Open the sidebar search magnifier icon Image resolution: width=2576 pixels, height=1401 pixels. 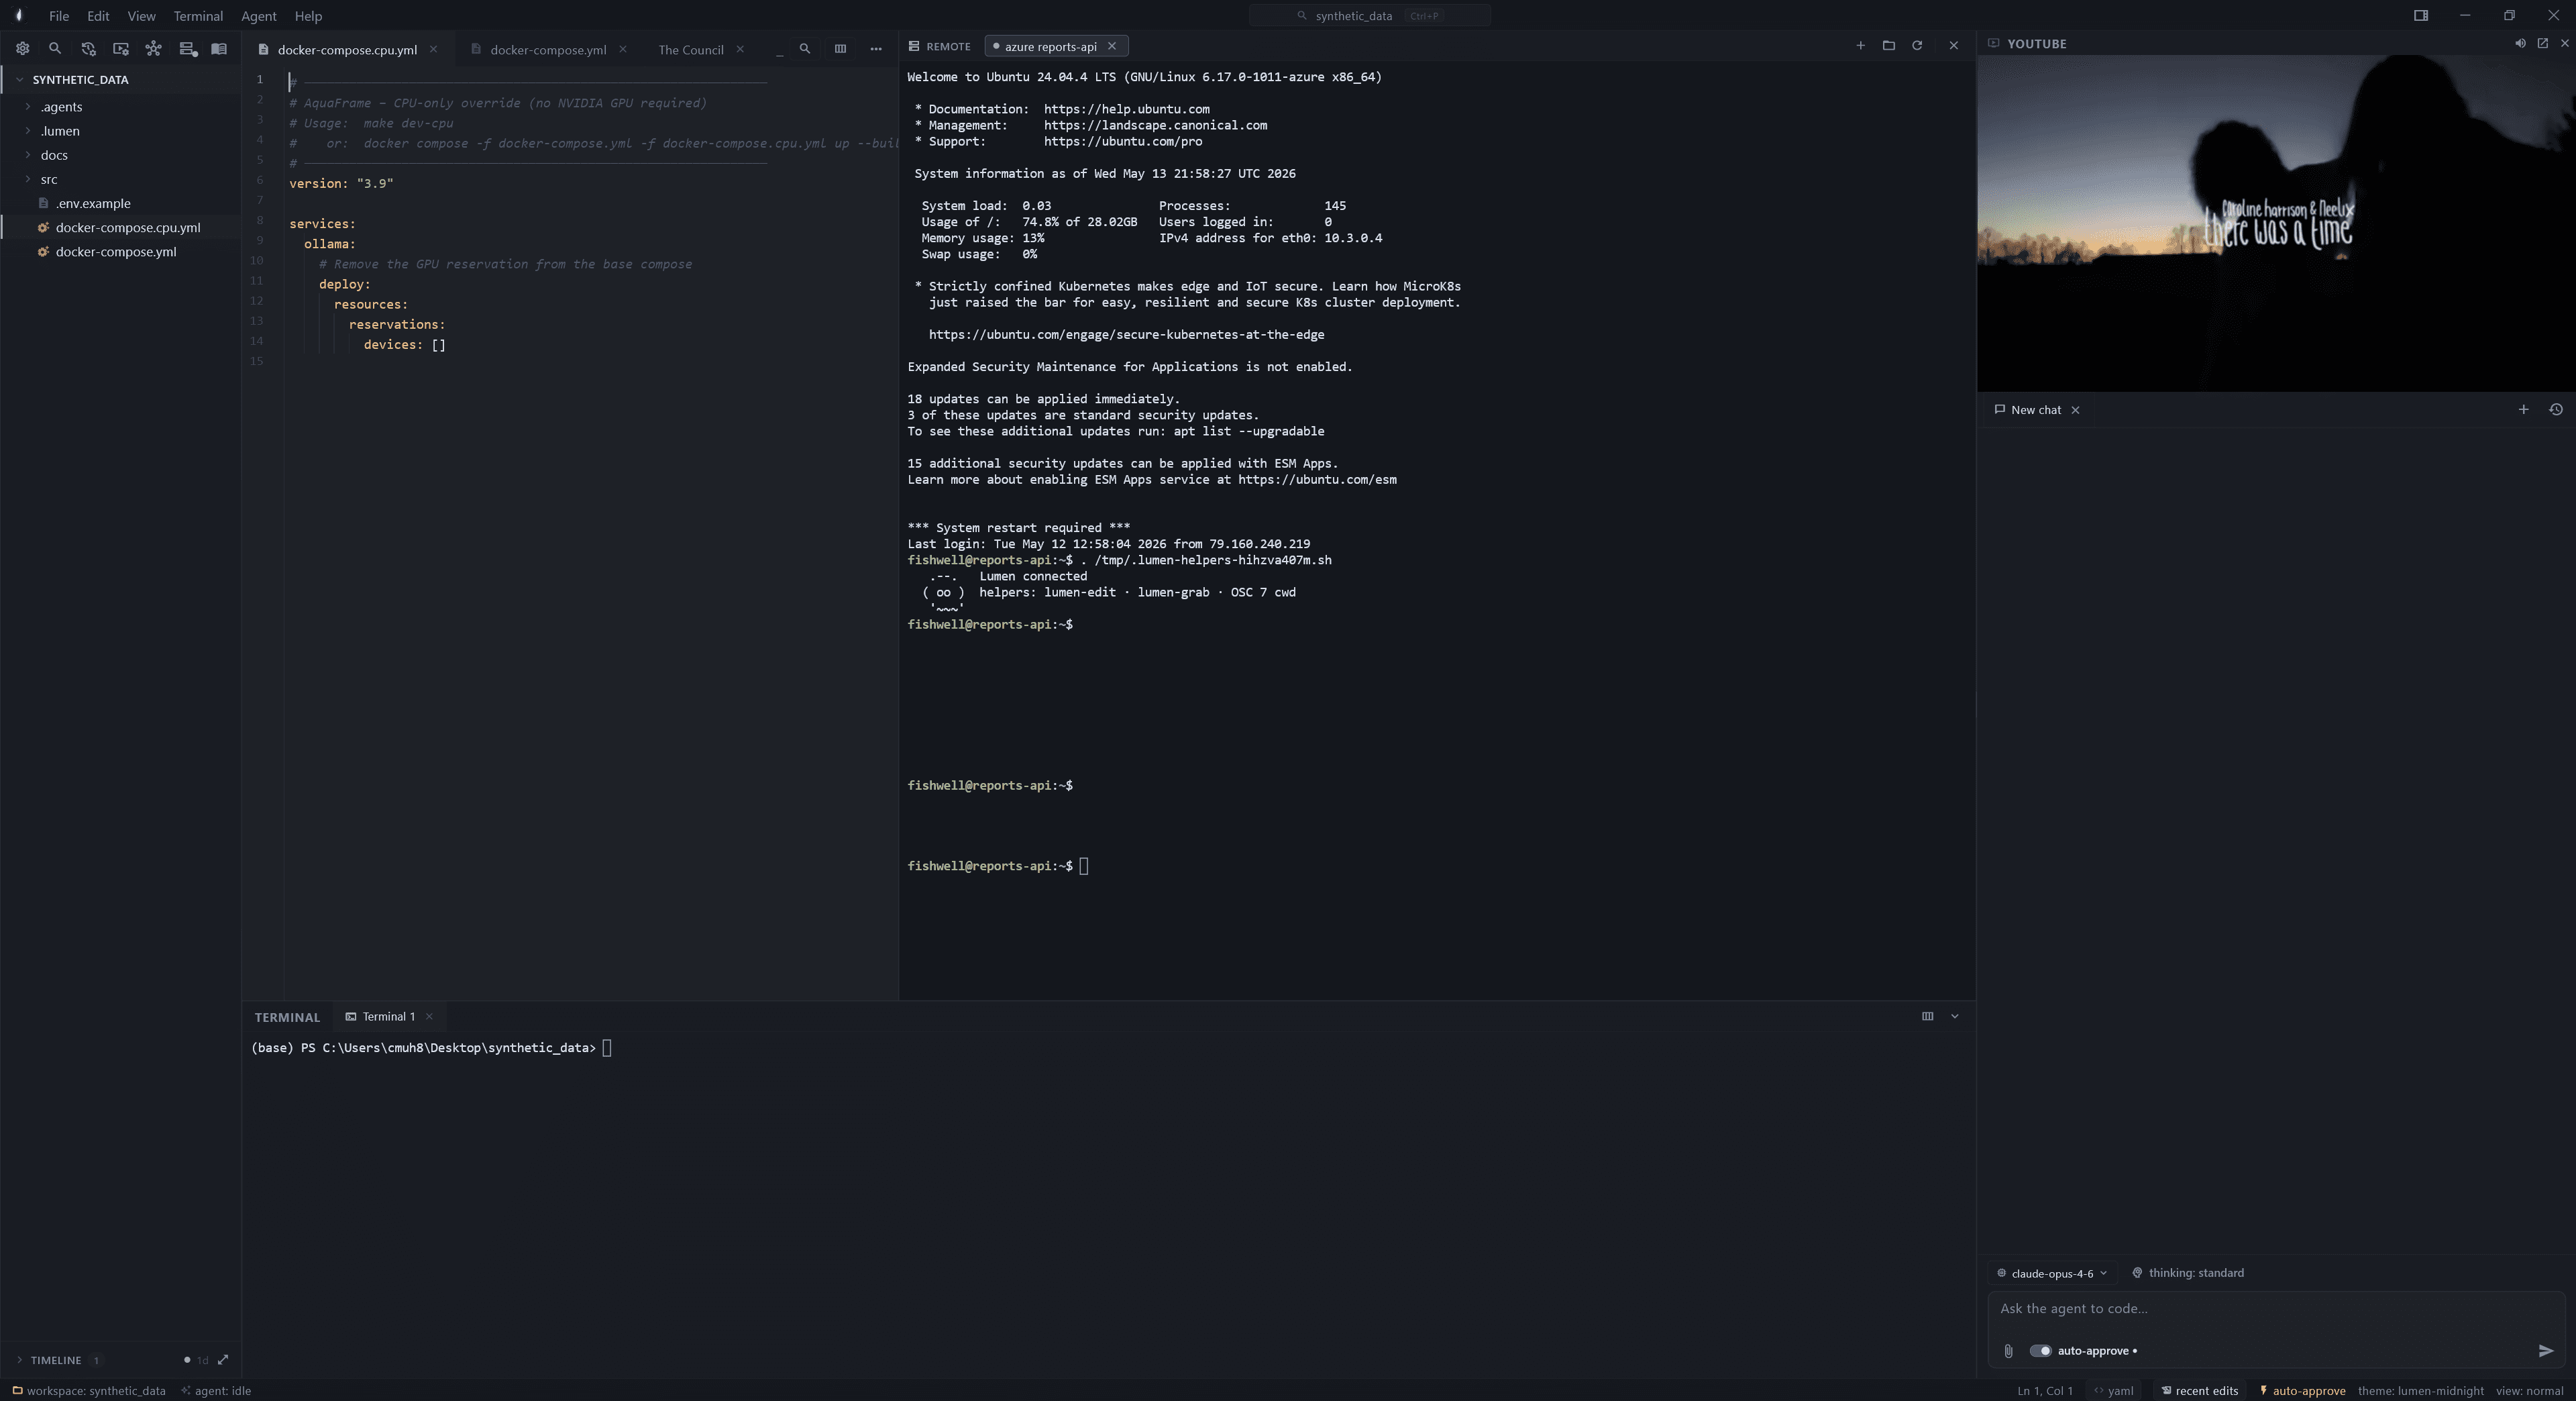click(x=55, y=48)
